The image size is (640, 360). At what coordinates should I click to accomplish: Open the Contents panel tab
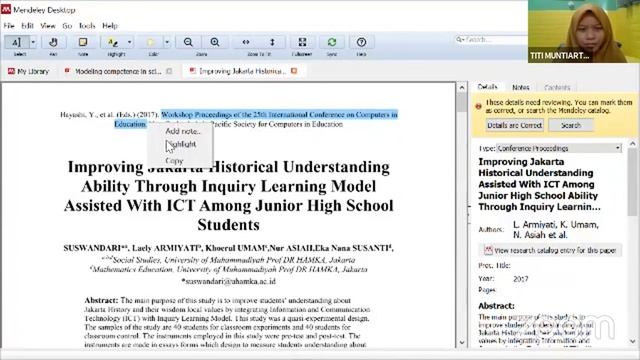coord(557,87)
